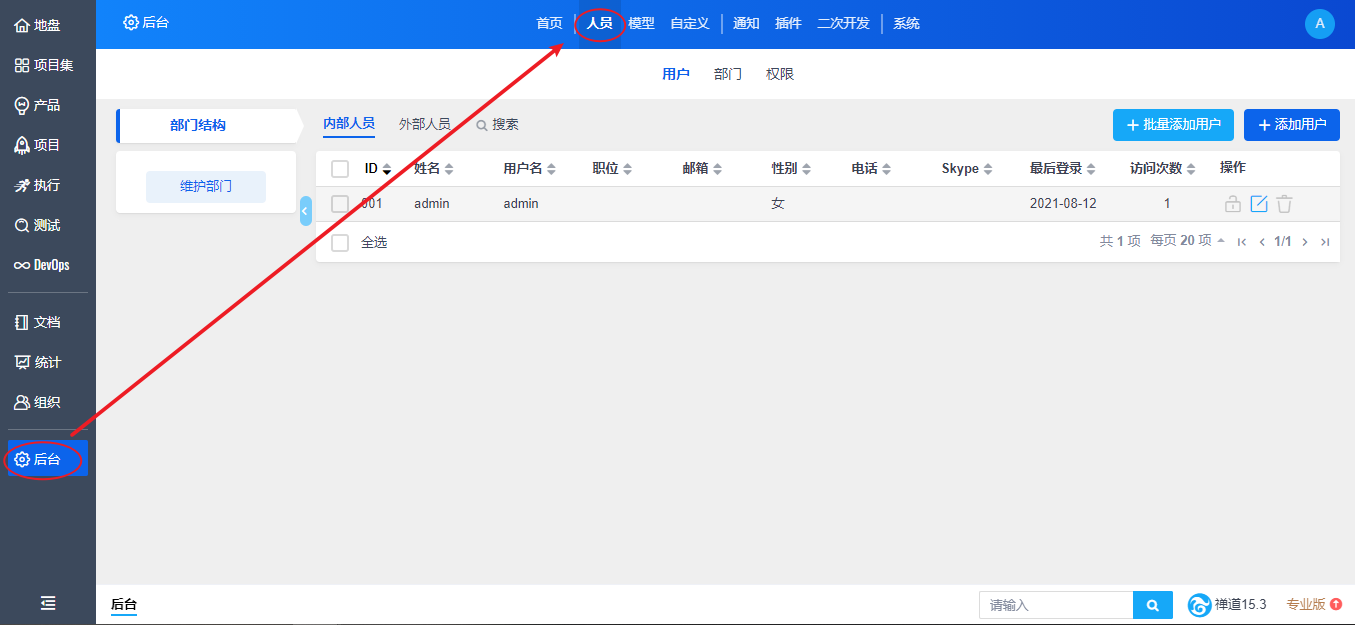Open the user avatar menu
This screenshot has height=625, width=1355.
pyautogui.click(x=1319, y=24)
